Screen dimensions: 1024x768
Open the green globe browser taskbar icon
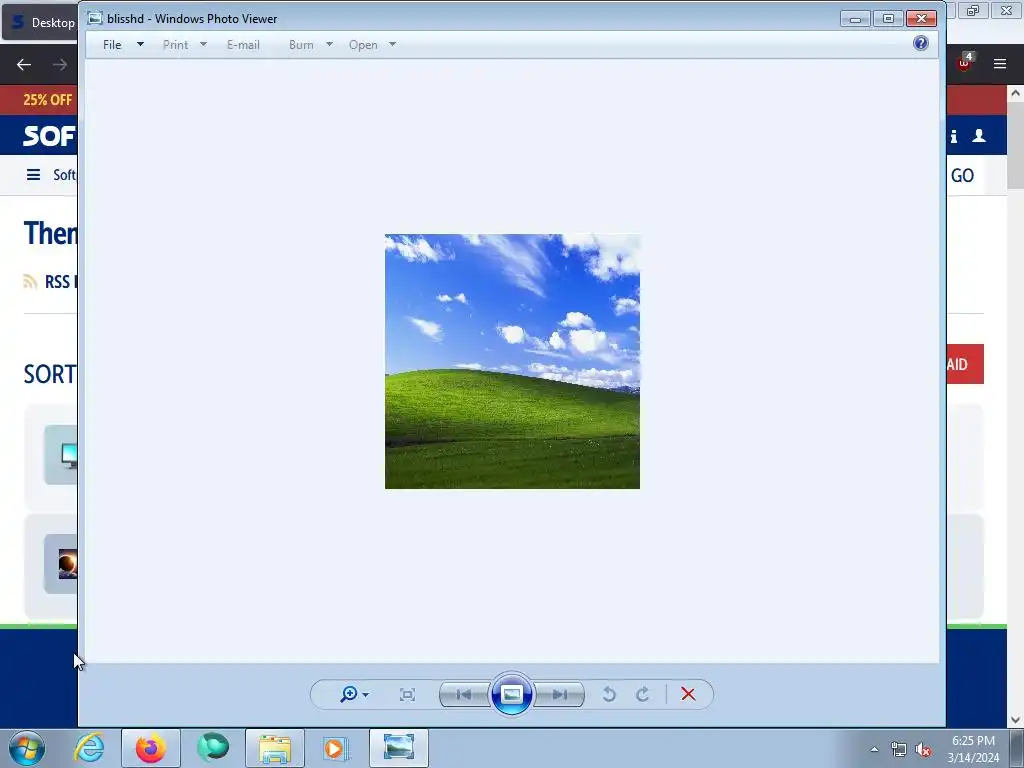tap(213, 748)
